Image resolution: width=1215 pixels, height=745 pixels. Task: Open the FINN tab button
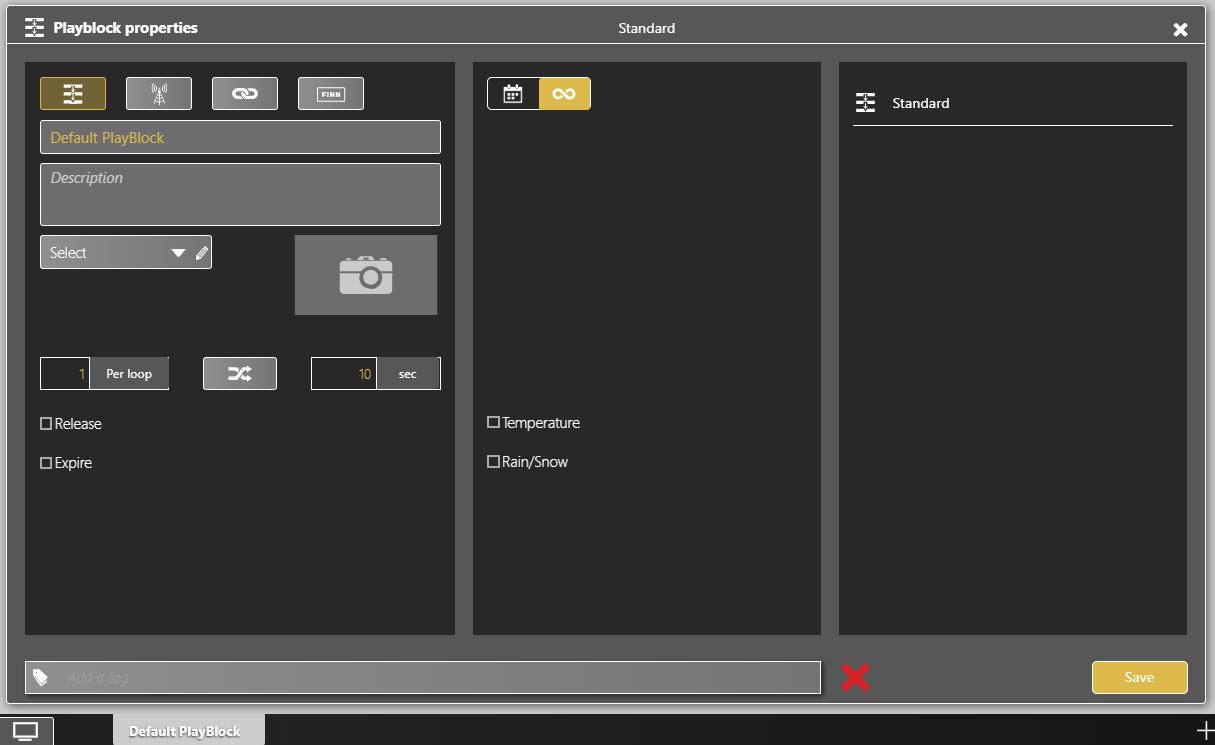tap(331, 93)
